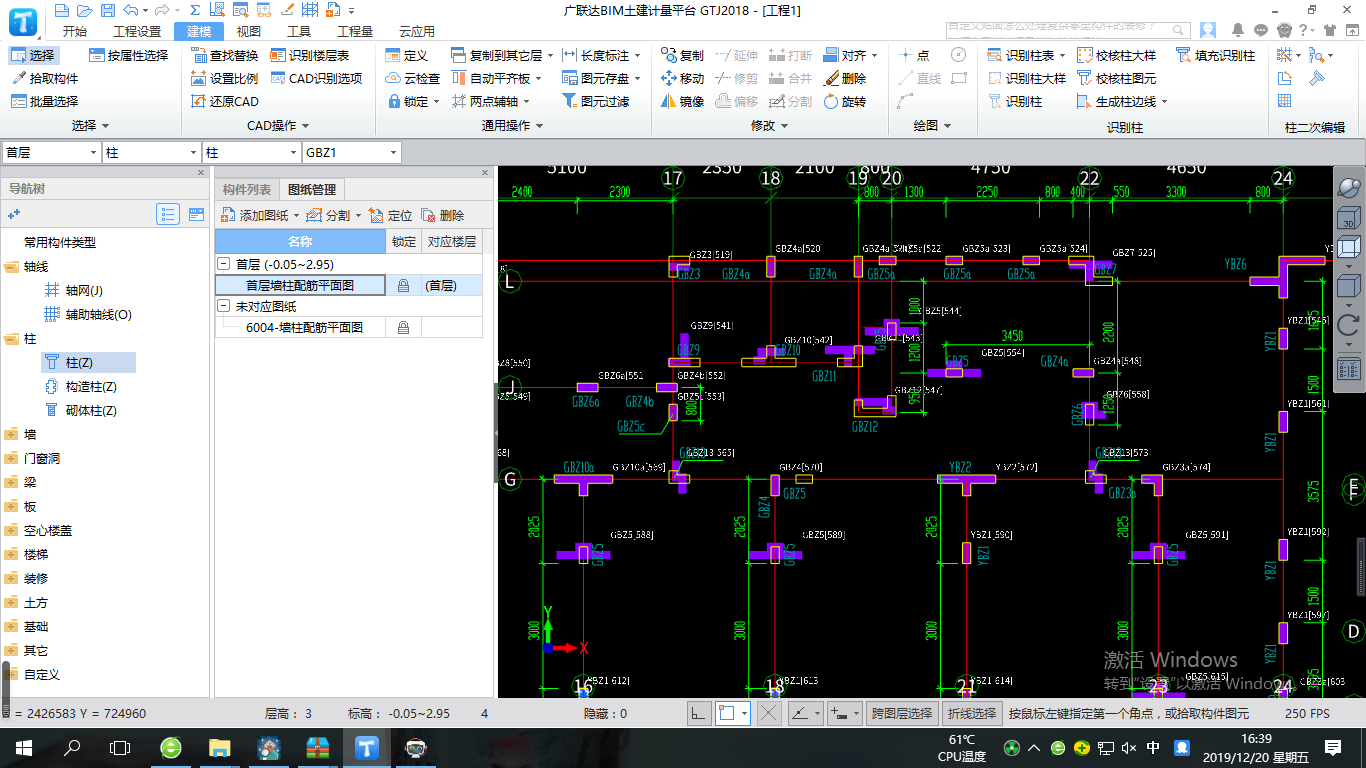Click 删除 in drawing management toolbar
Screen dimensions: 1366x768
(x=443, y=215)
